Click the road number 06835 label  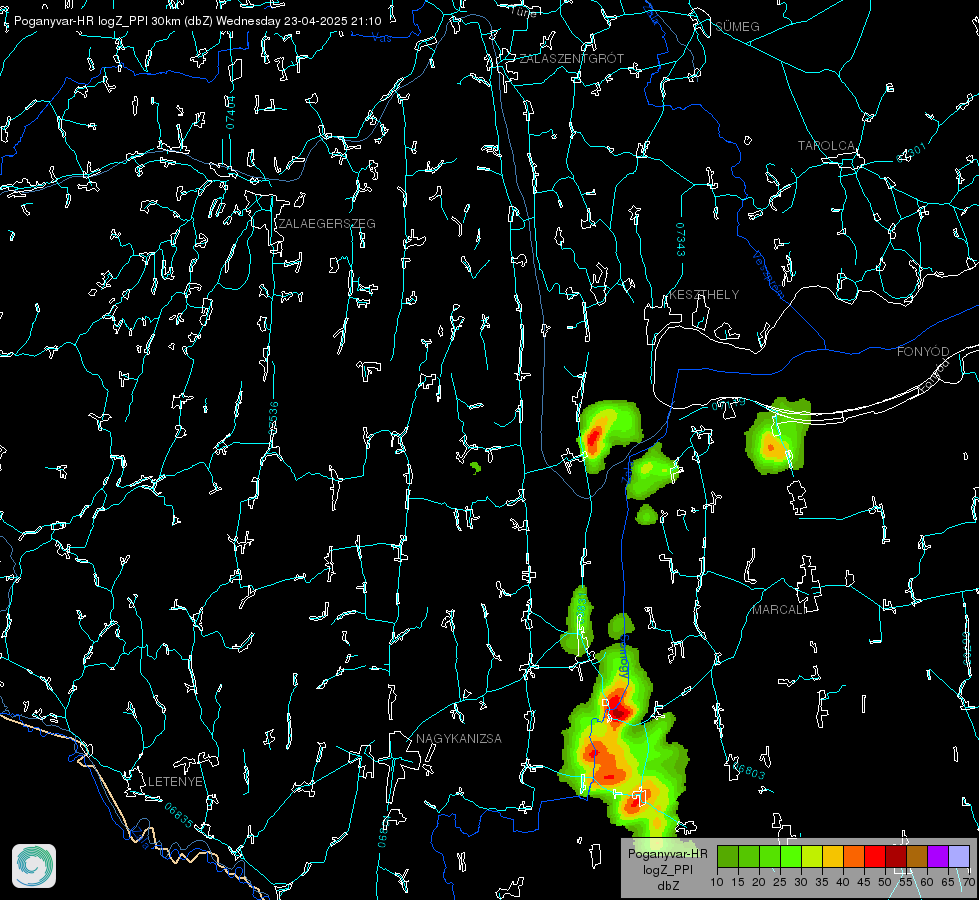(x=179, y=815)
